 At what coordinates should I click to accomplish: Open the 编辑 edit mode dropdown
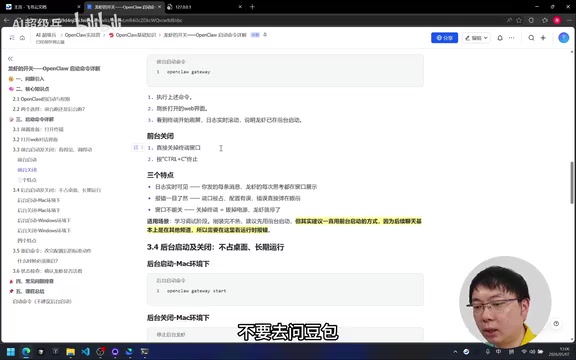[476, 38]
